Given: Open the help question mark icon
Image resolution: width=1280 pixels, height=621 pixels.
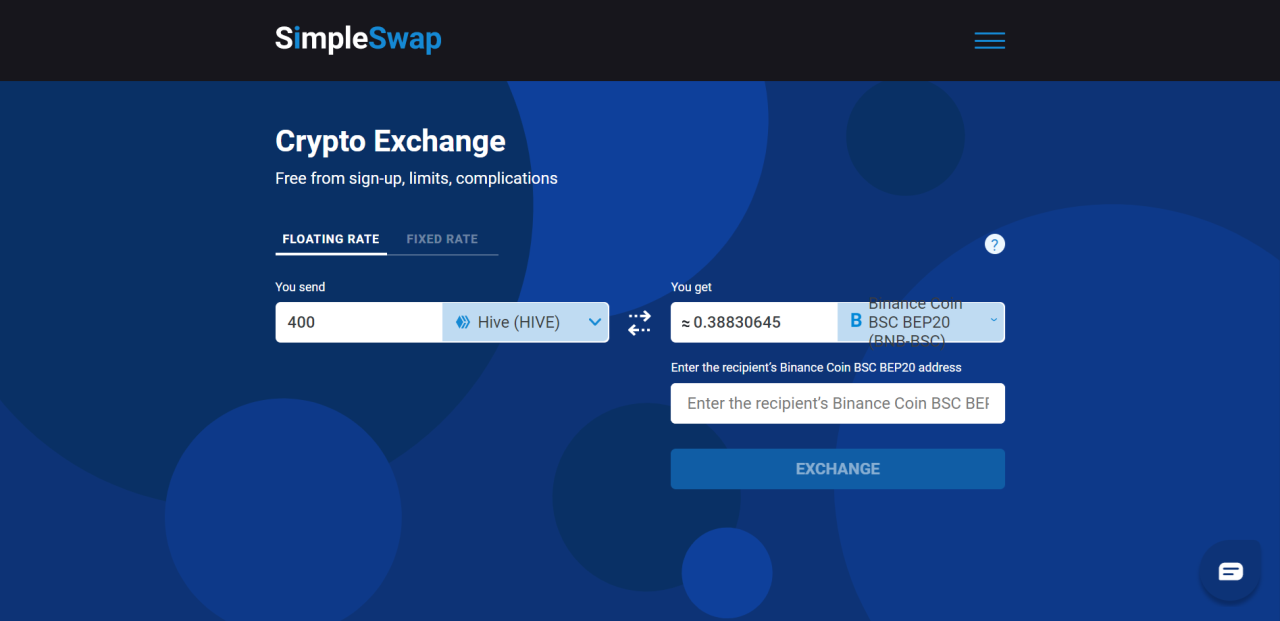Looking at the screenshot, I should (994, 244).
